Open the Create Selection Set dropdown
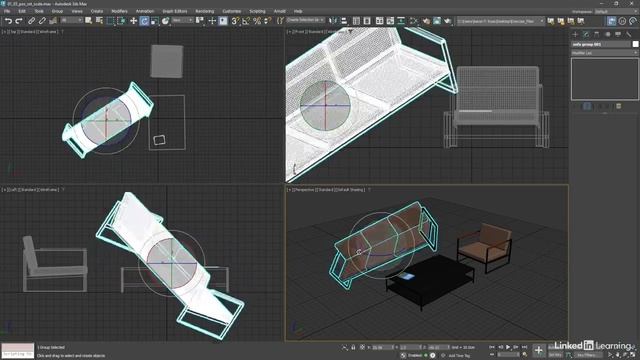The width and height of the screenshot is (640, 360). point(306,20)
